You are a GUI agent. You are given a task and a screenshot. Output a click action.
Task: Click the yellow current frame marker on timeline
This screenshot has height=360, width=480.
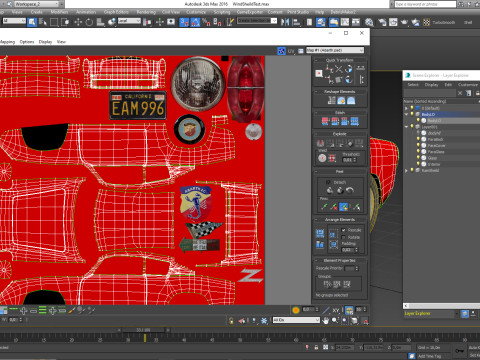[x=145, y=338]
